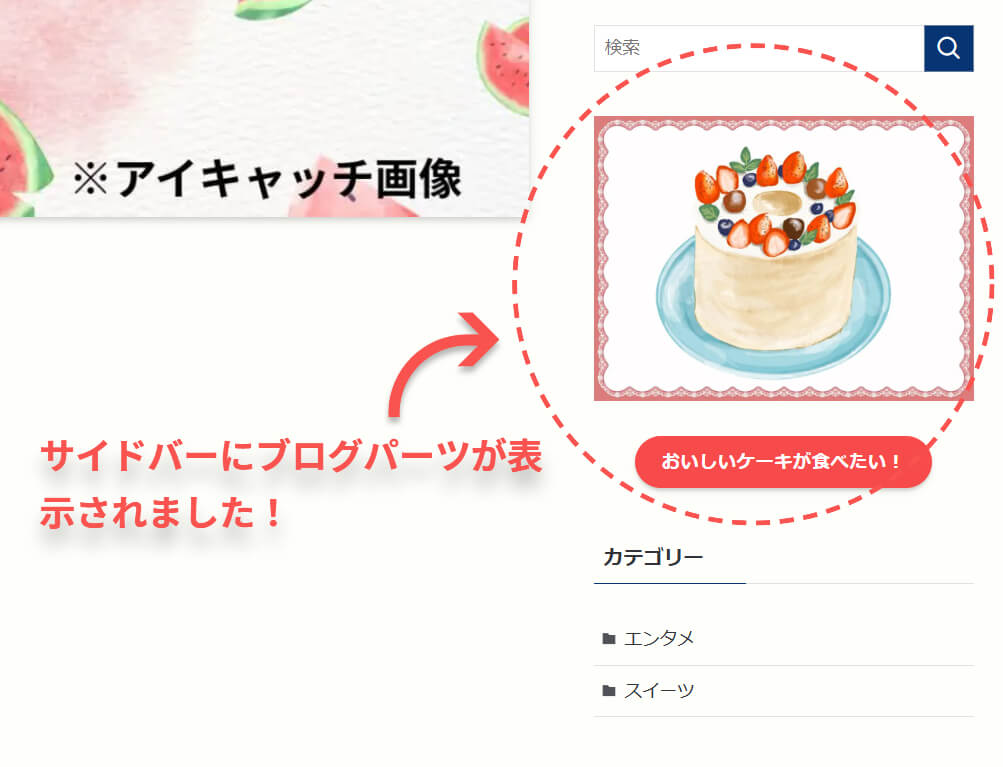Screen dimensions: 1003x767
Task: Click the red curved arrow annotation
Action: point(443,363)
